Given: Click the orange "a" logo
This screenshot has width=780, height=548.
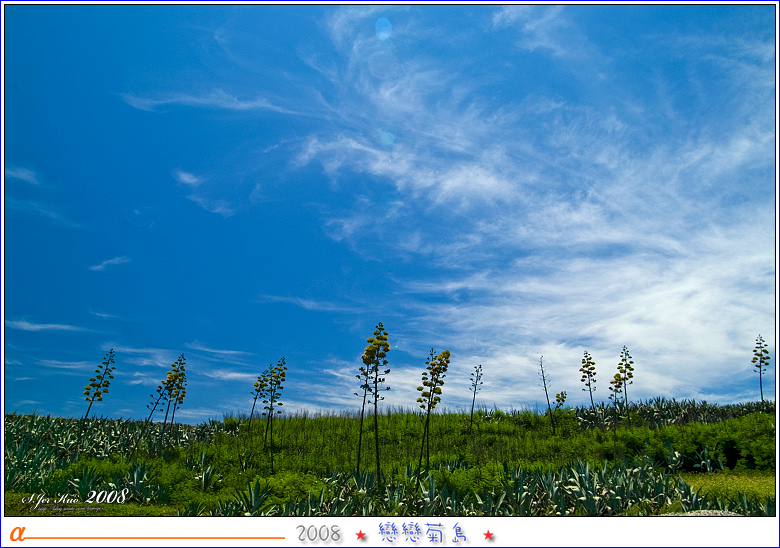Looking at the screenshot, I should 17,533.
